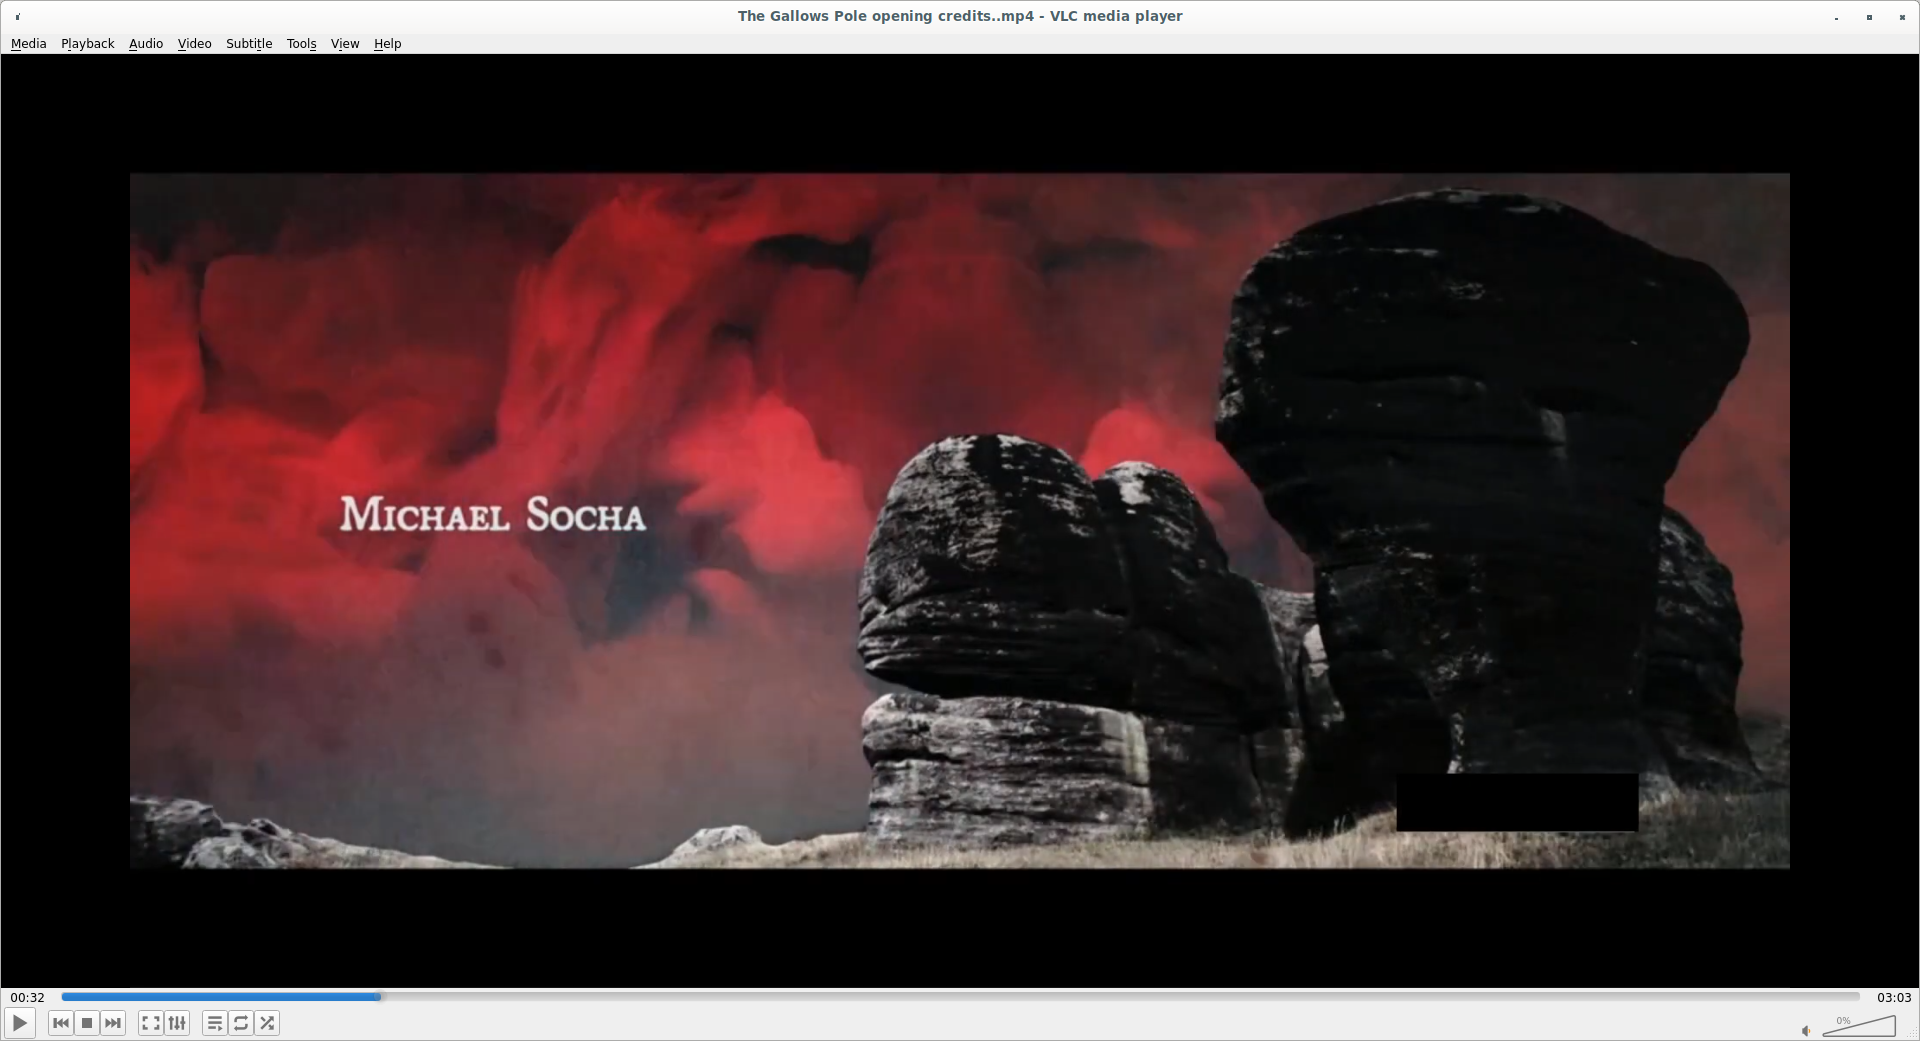Screen dimensions: 1920x1041
Task: Open the Media menu
Action: (x=29, y=44)
